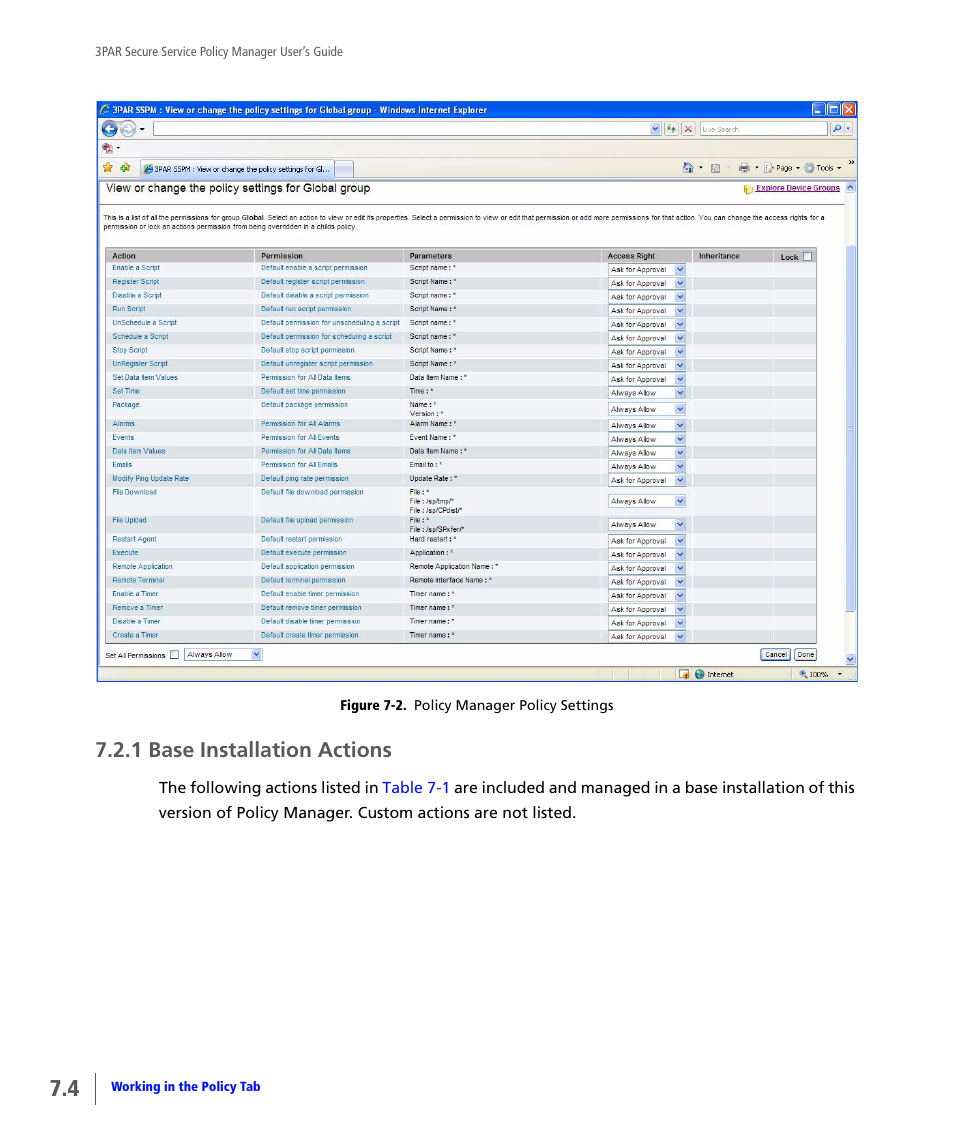Viewport: 954px width, 1145px height.
Task: Open the Table 7-1 link in paragraph
Action: tap(416, 788)
